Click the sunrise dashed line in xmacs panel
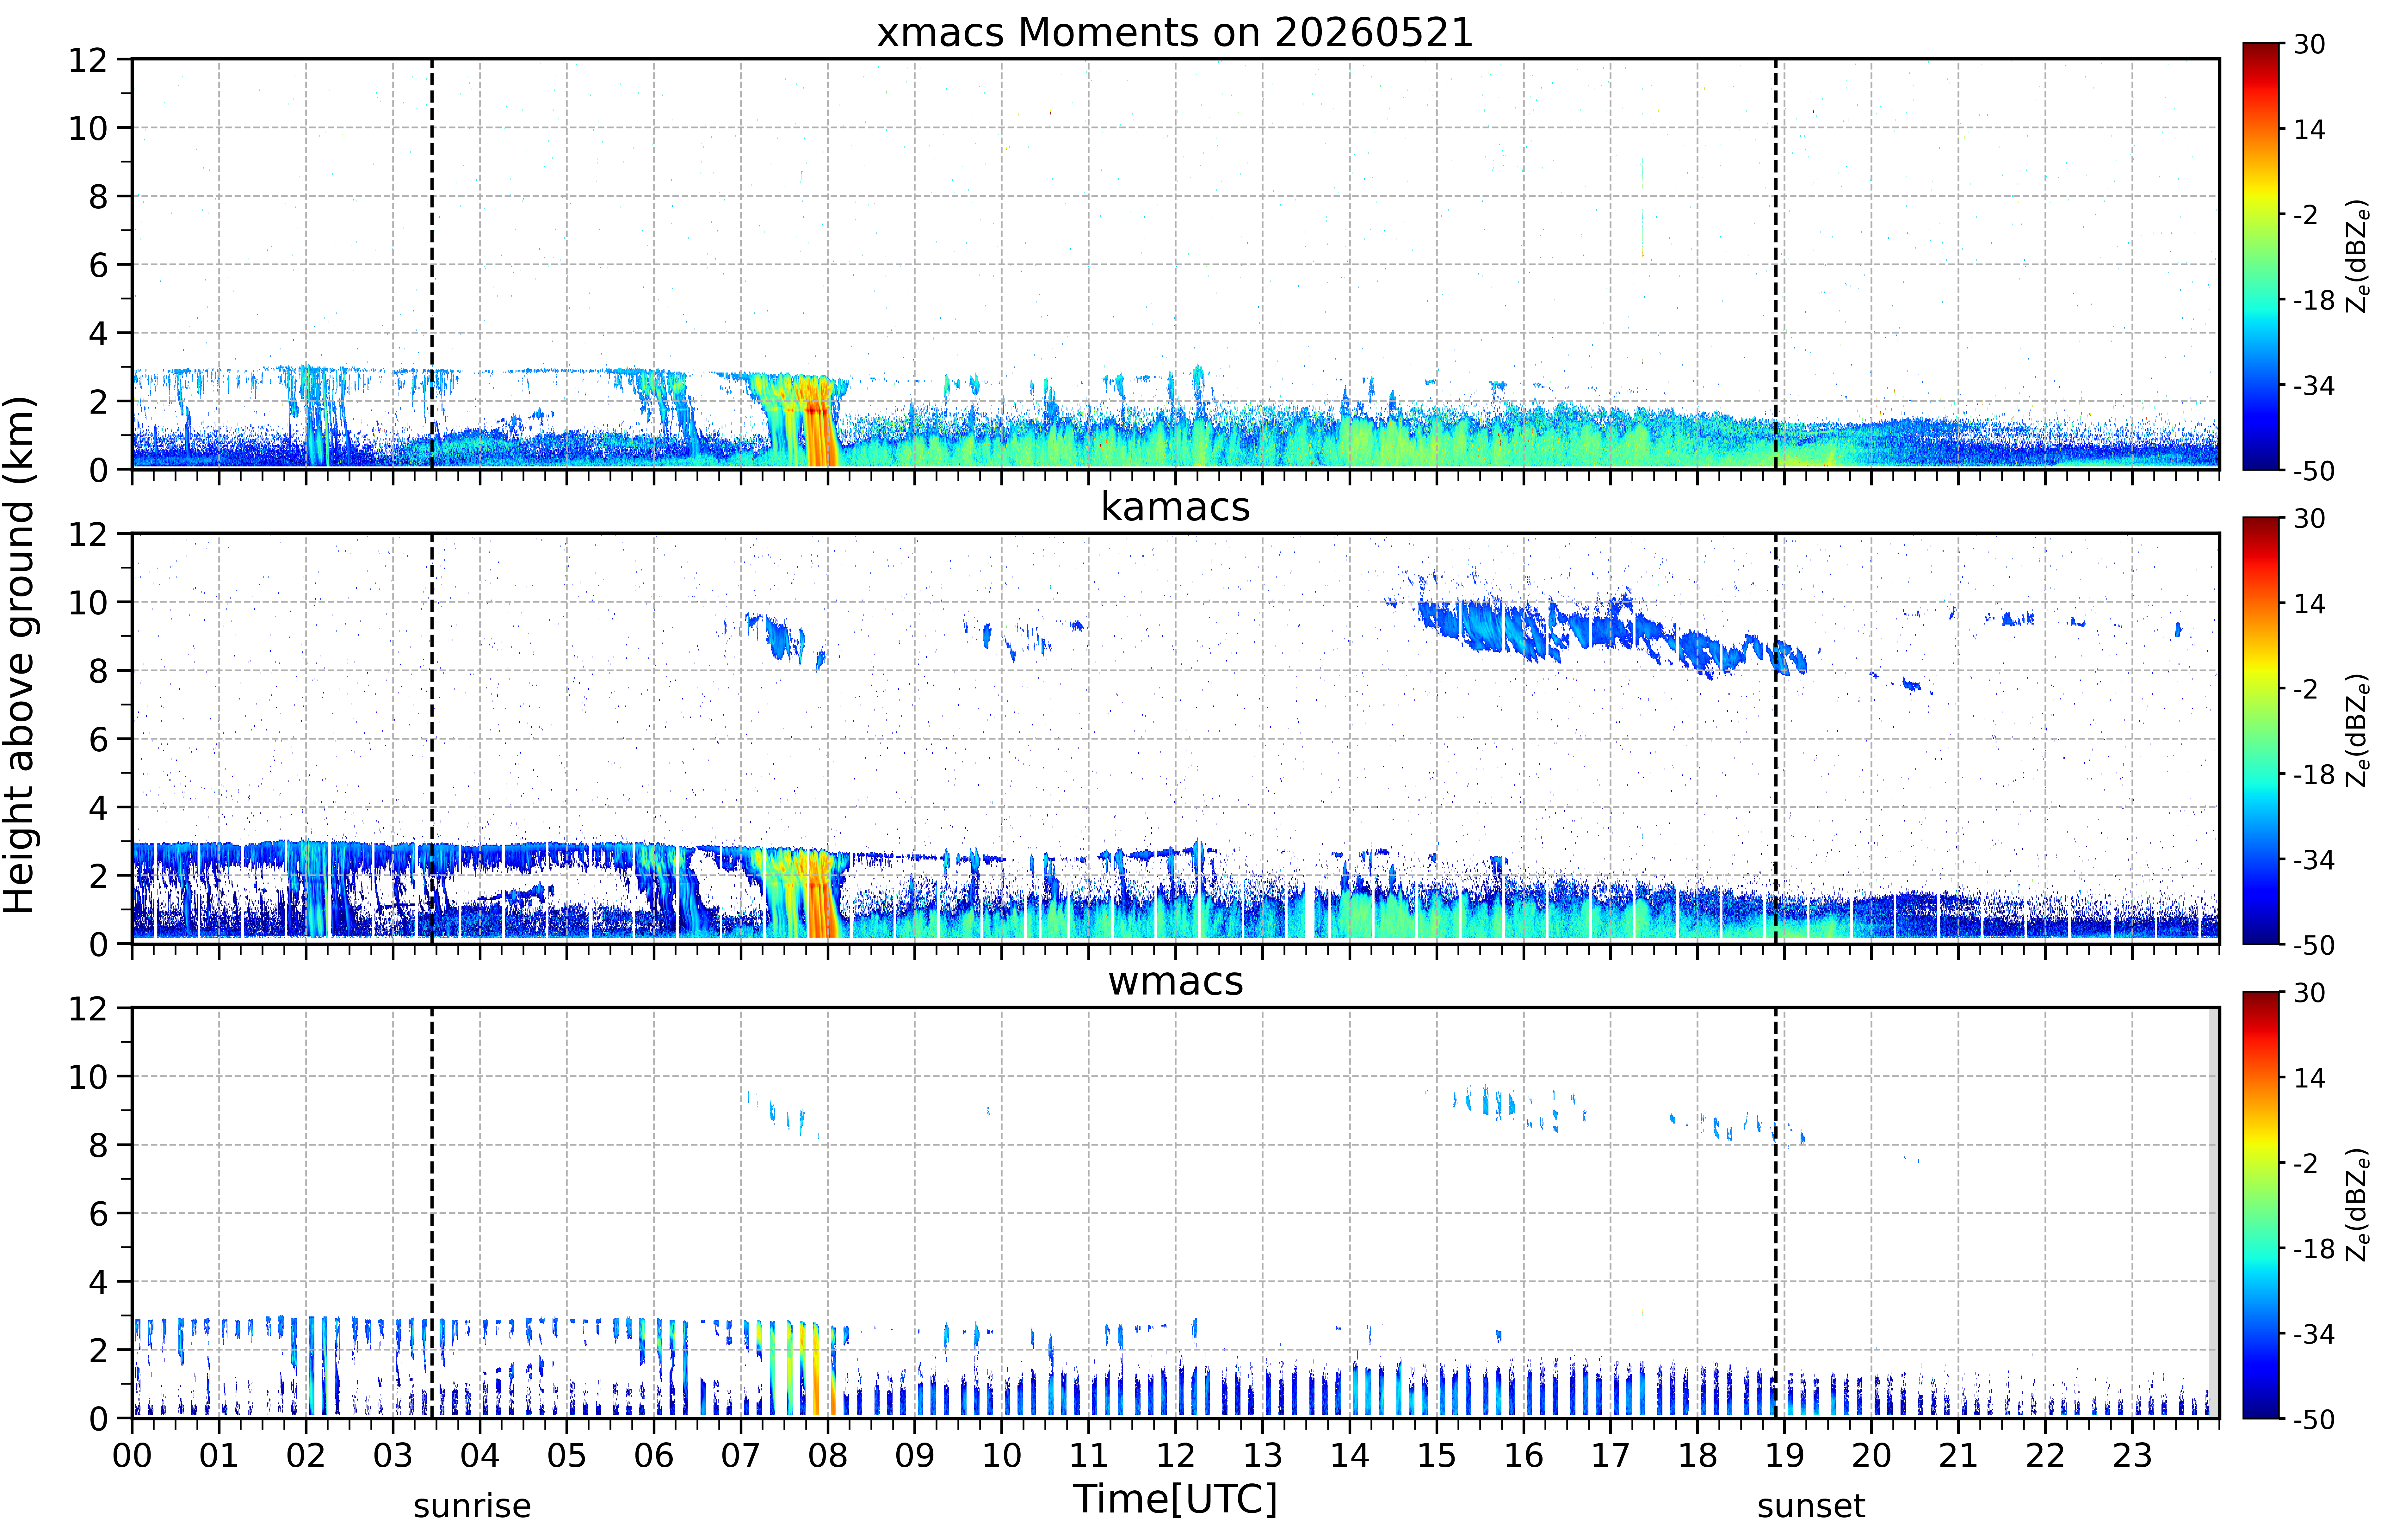The height and width of the screenshot is (1540, 2387). tap(432, 264)
